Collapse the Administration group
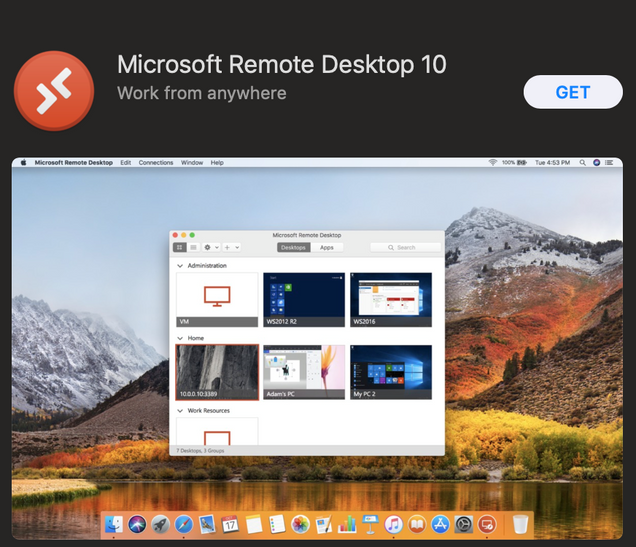The width and height of the screenshot is (636, 547). (x=180, y=266)
